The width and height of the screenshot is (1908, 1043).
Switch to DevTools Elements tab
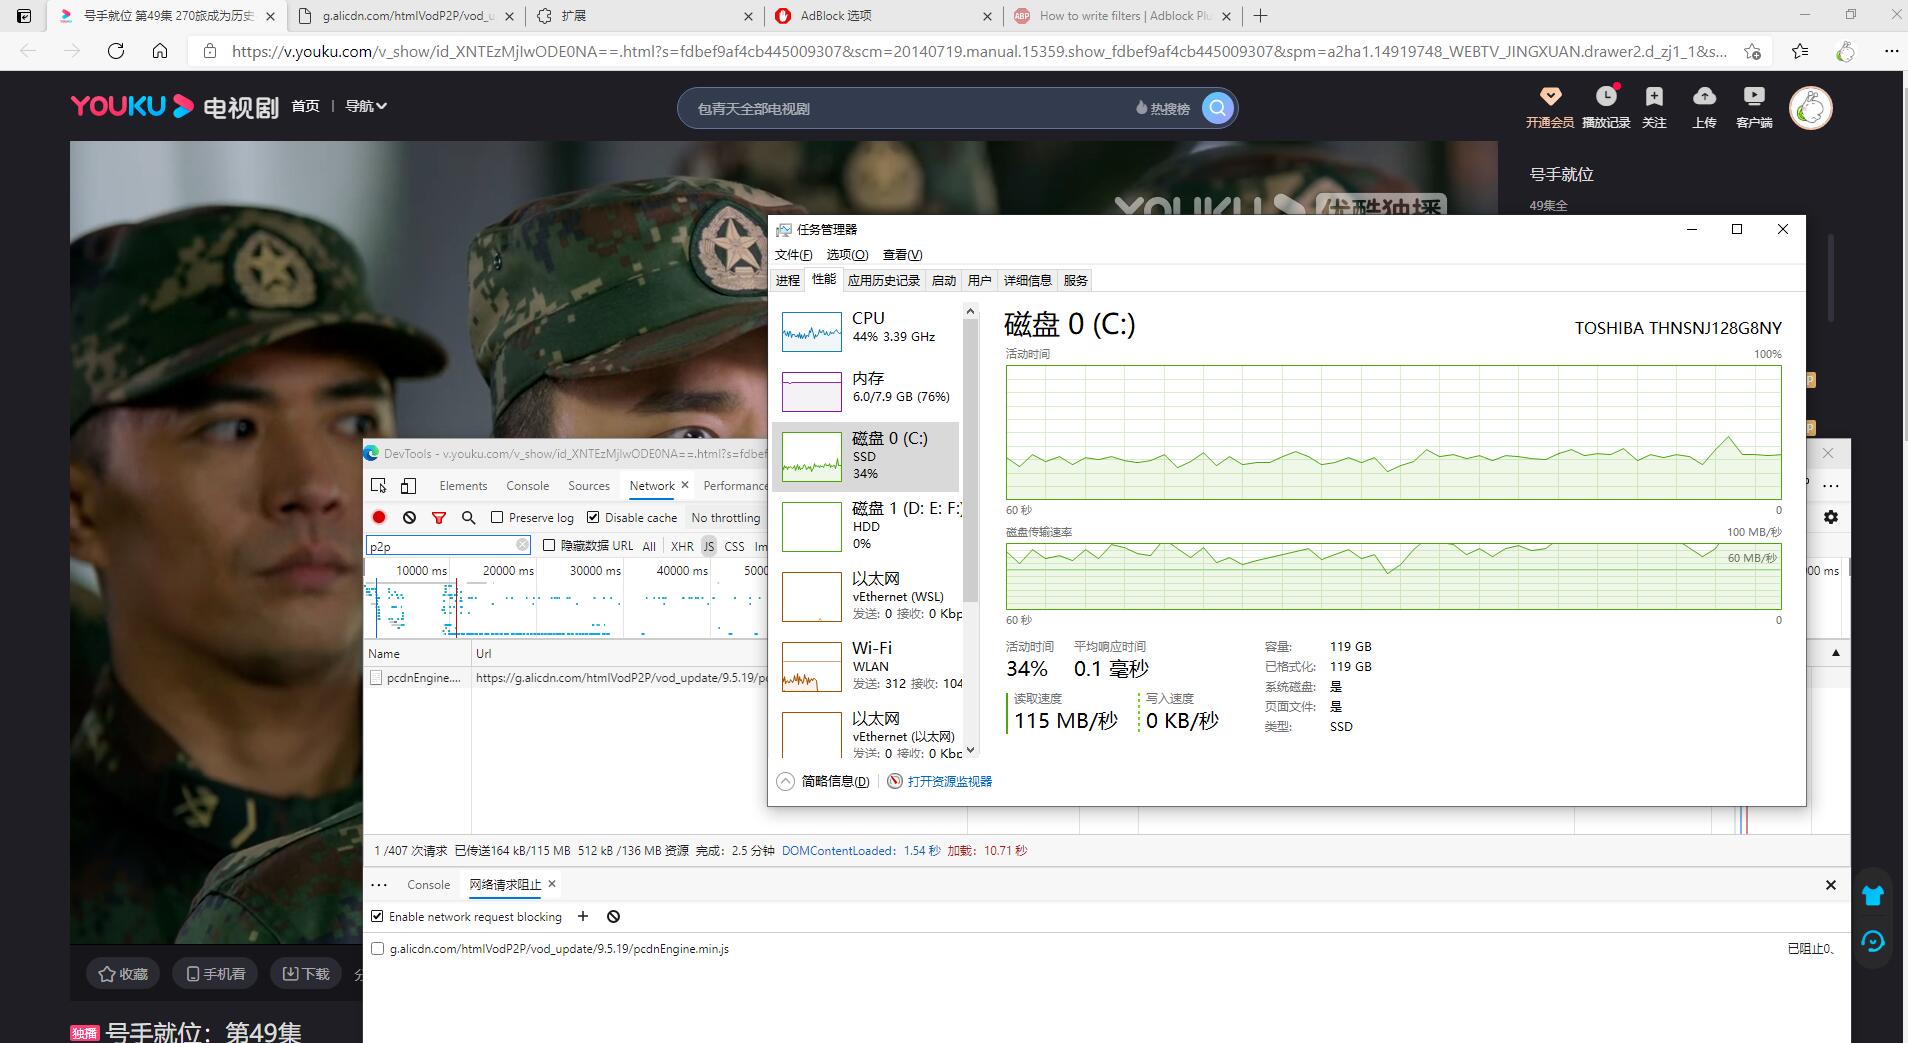click(x=463, y=485)
